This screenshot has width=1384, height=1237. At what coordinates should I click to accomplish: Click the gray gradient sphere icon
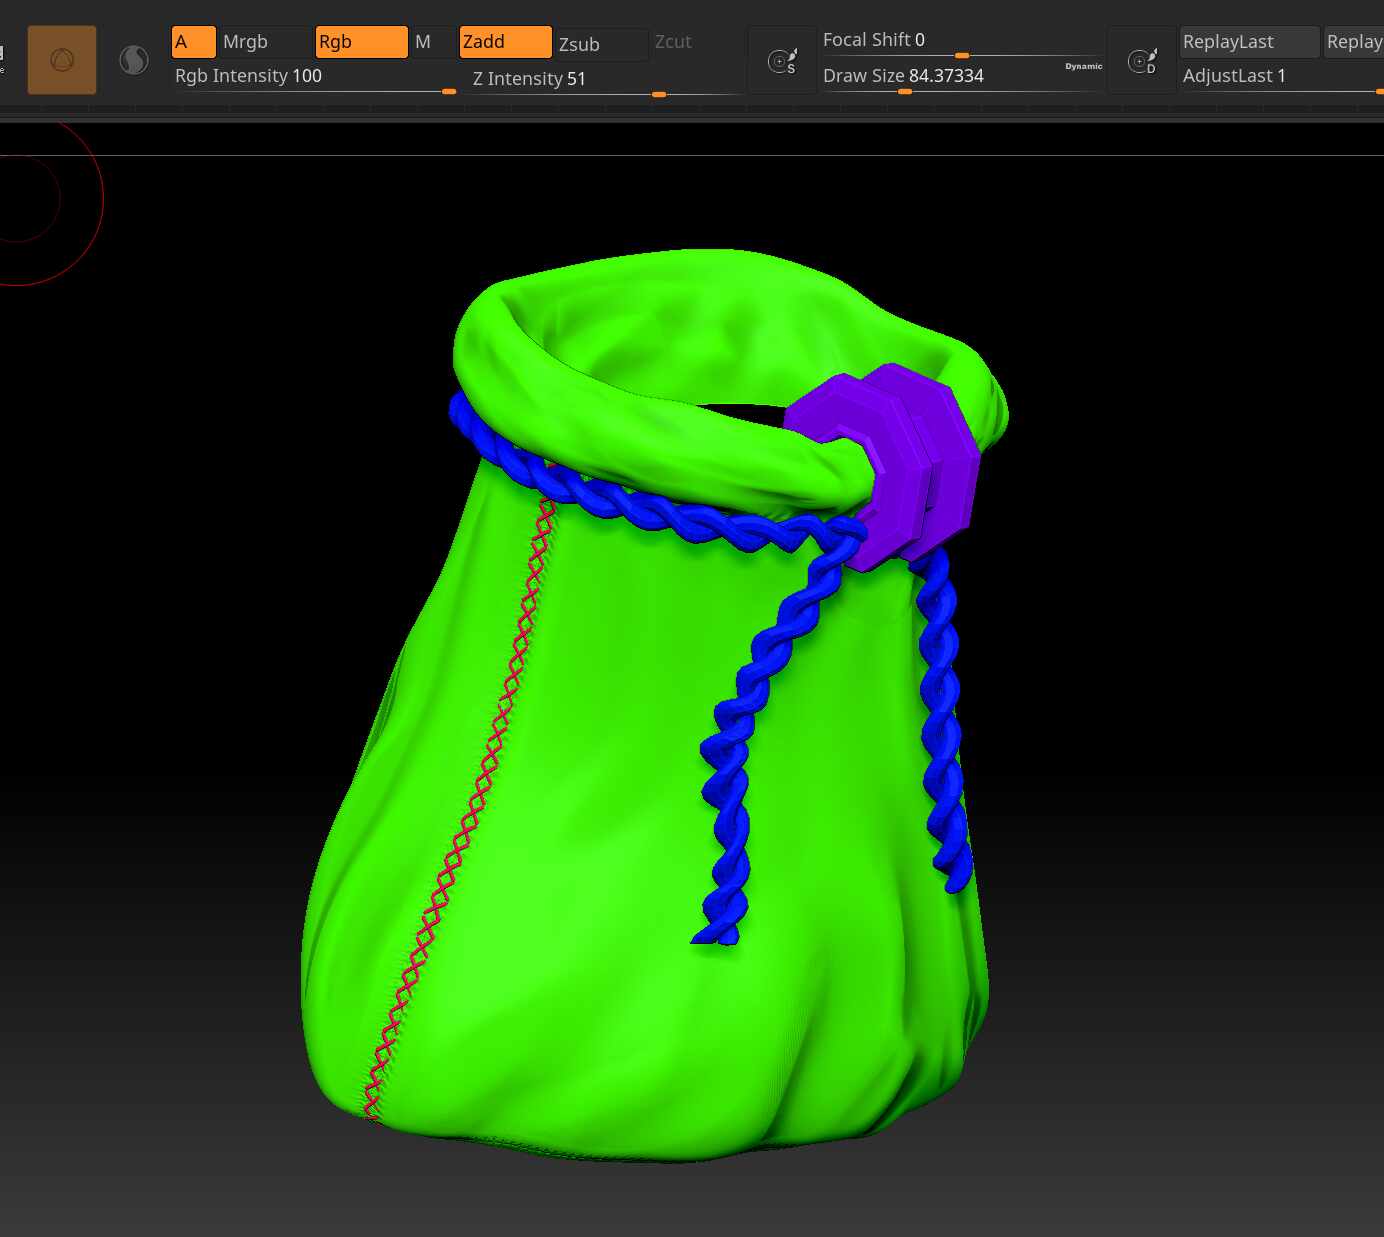134,60
